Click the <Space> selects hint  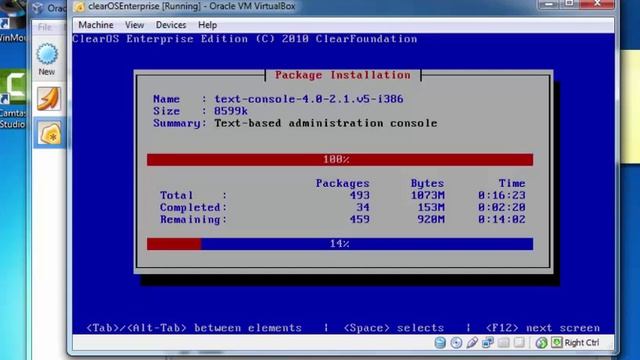(394, 328)
